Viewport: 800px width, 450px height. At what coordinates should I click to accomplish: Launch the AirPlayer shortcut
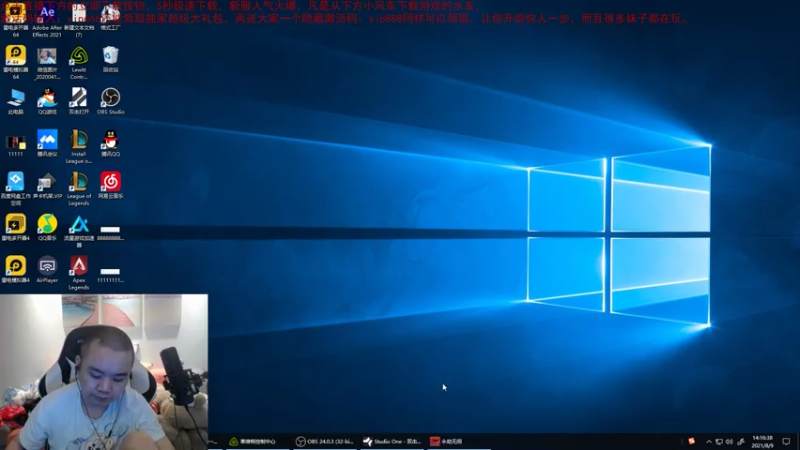(47, 270)
